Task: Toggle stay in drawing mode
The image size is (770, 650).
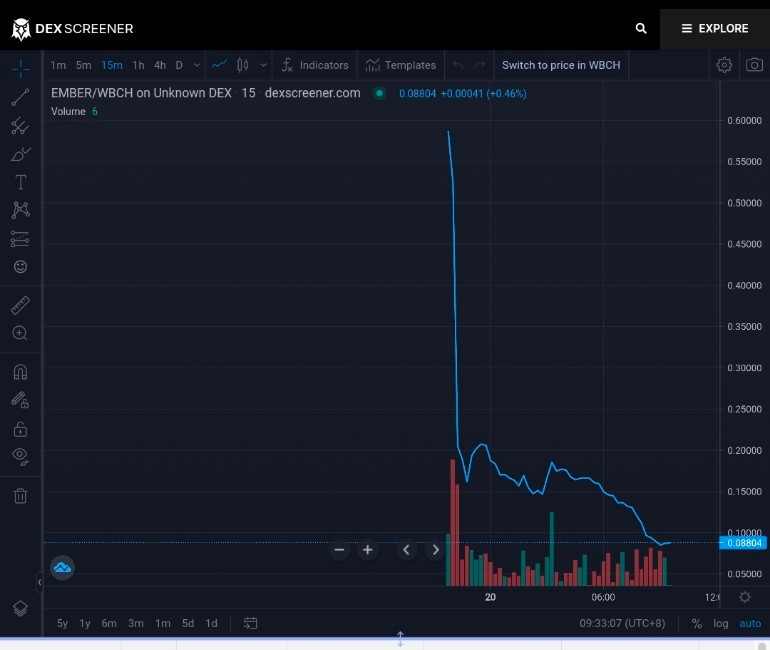Action: point(20,400)
